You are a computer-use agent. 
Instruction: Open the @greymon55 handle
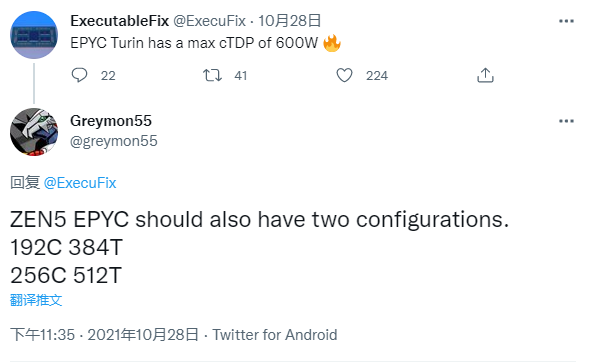[114, 141]
